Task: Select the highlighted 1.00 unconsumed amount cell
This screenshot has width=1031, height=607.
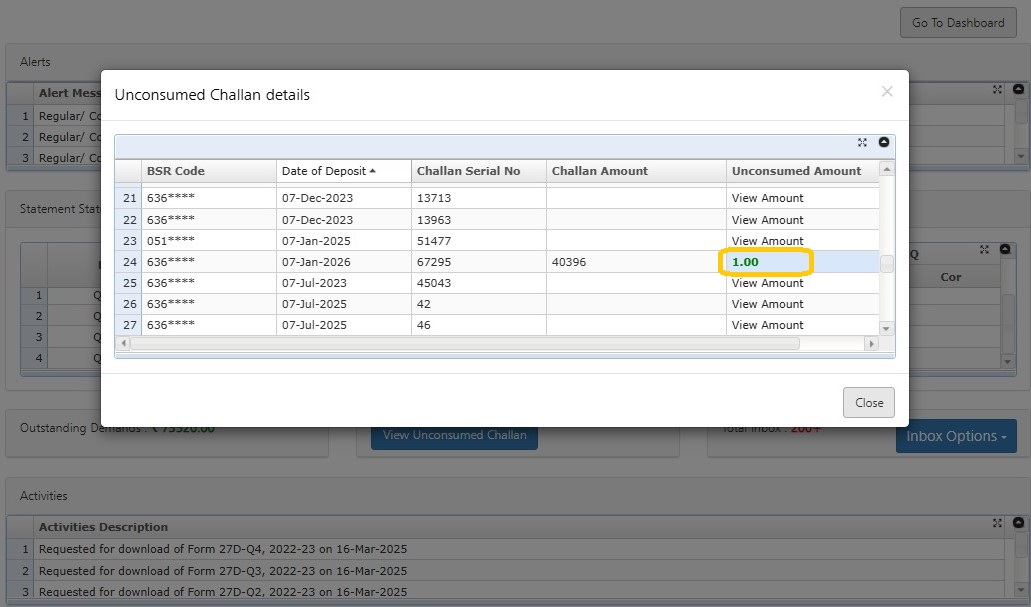Action: [766, 262]
